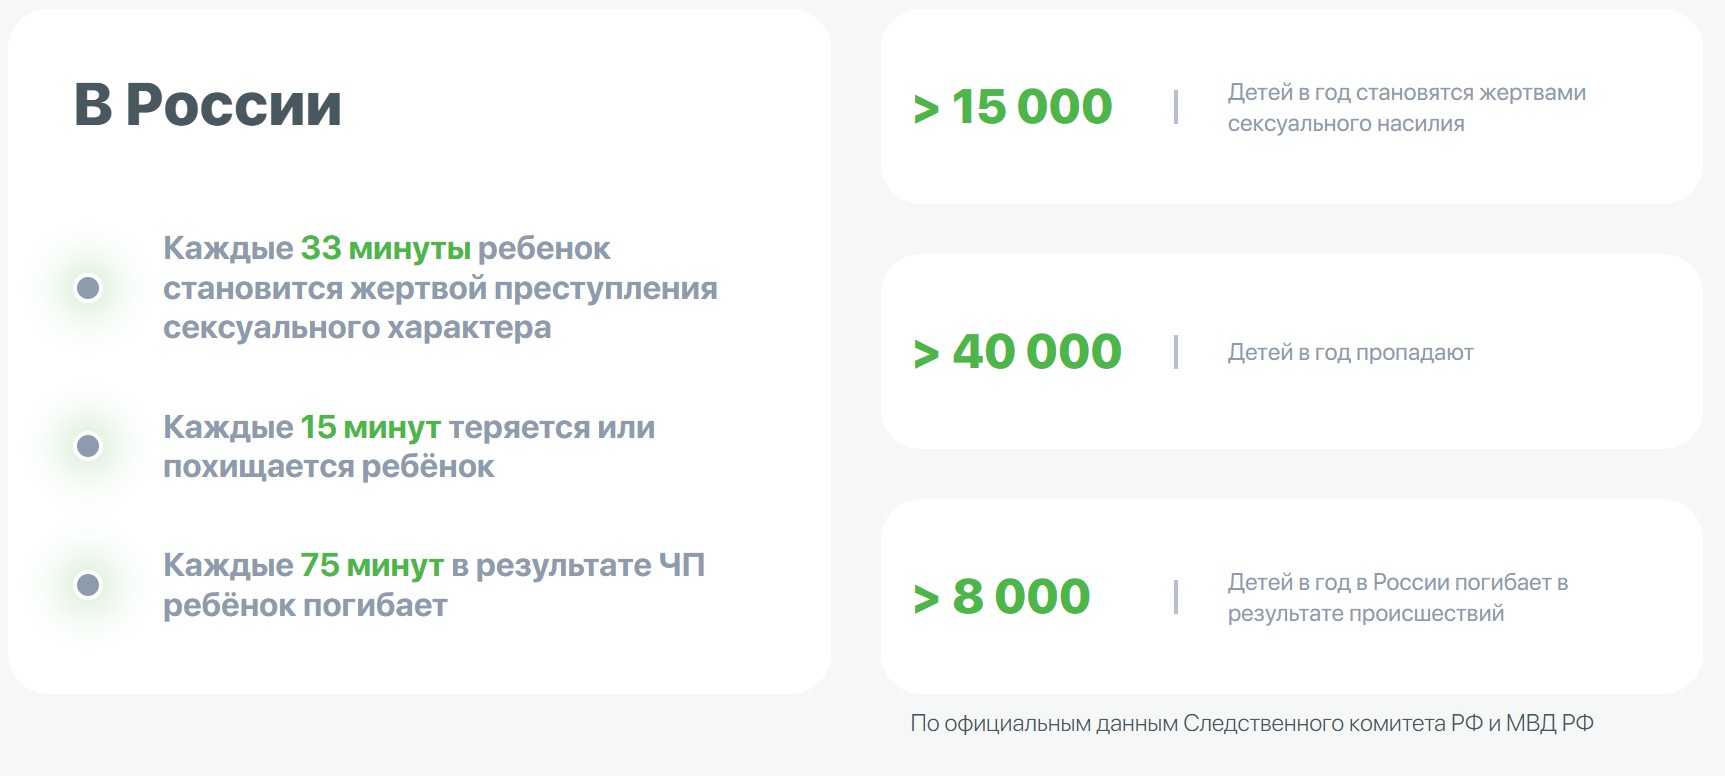Click the bullet dot beside '15 минут' statement
The image size is (1725, 776).
click(88, 446)
